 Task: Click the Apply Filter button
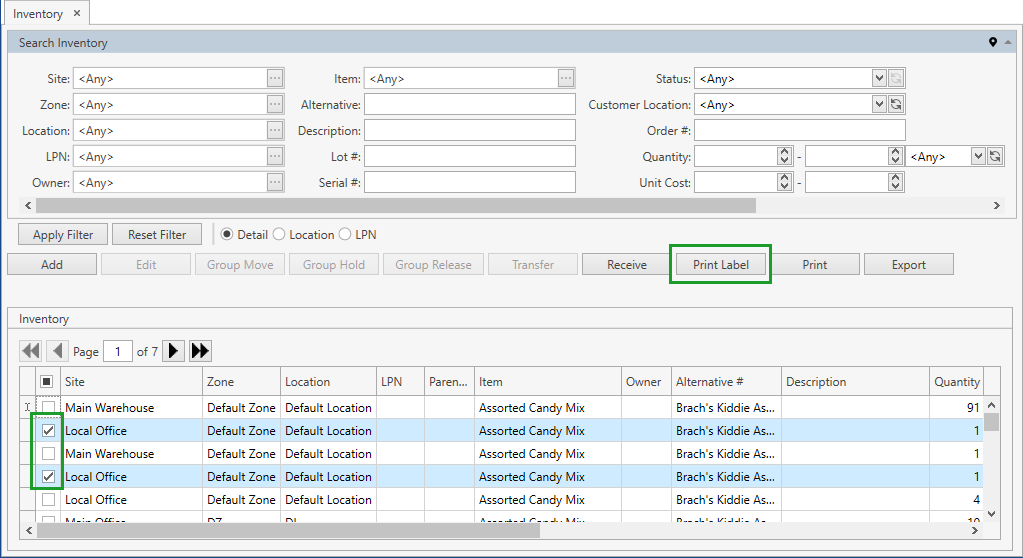[63, 235]
